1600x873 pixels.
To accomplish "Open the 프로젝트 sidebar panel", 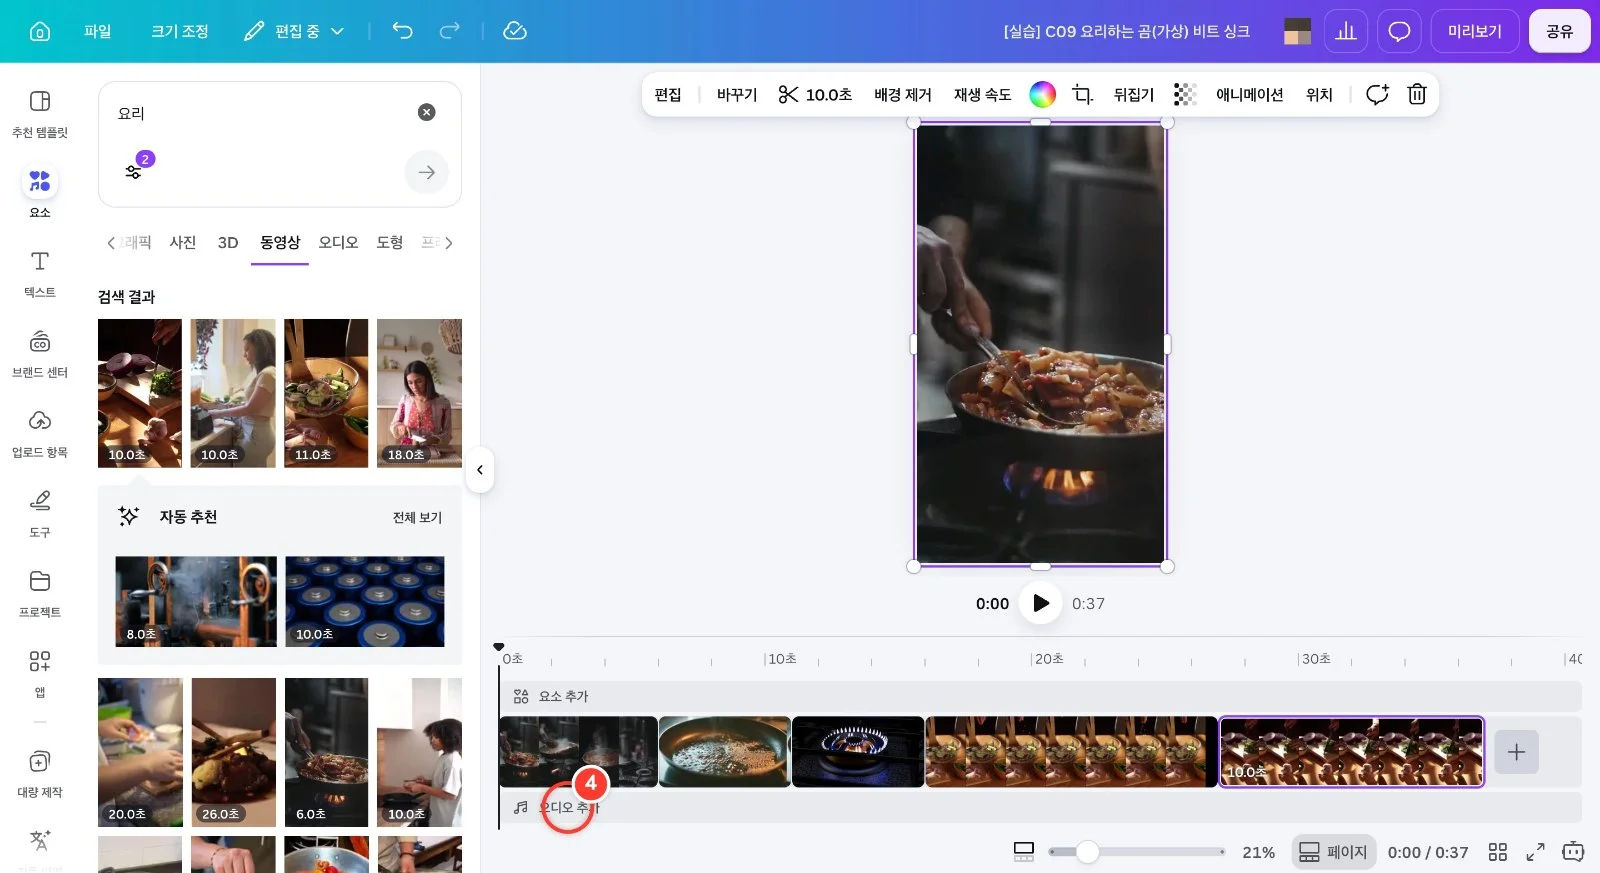I will pos(40,594).
